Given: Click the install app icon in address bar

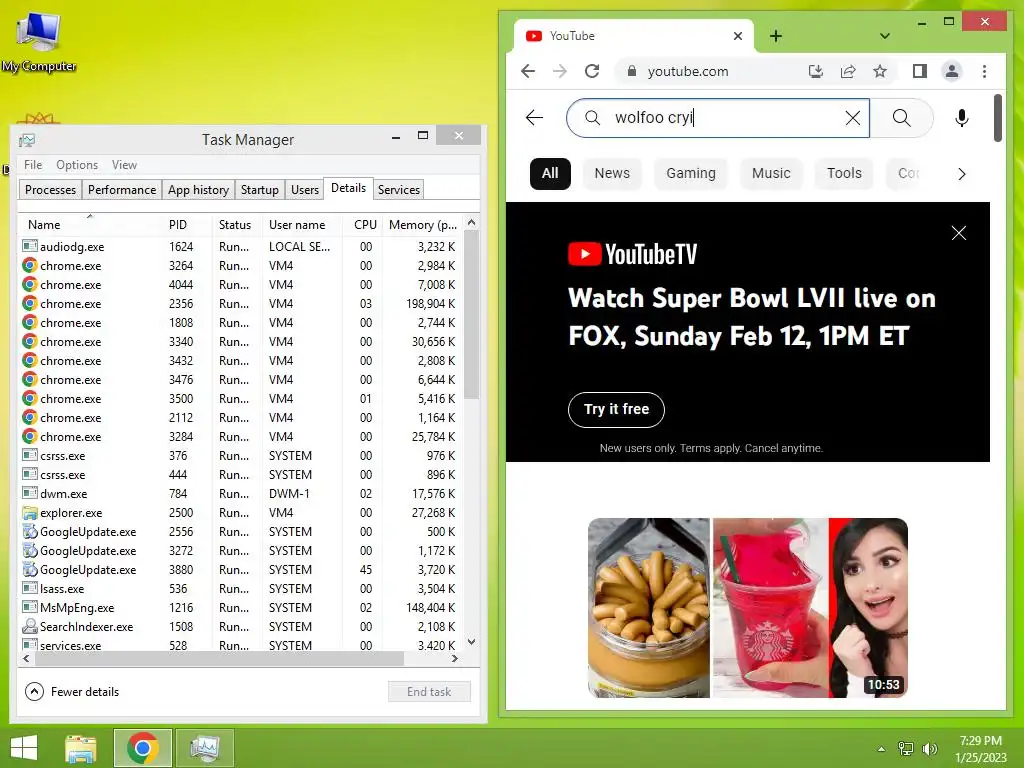Looking at the screenshot, I should pyautogui.click(x=816, y=71).
